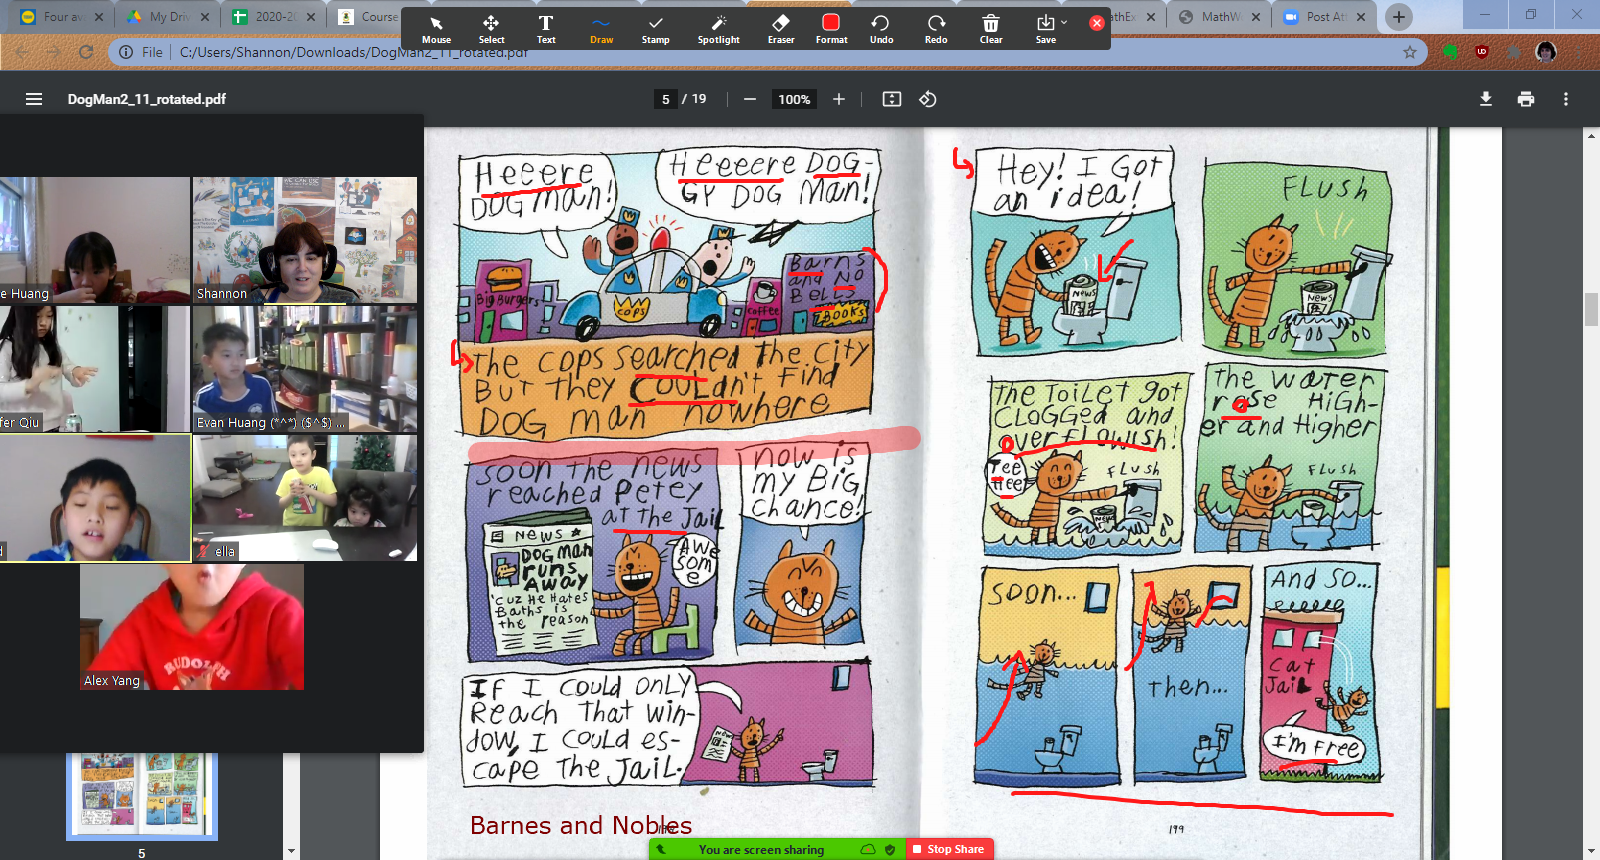Stop the Zoom screen share
The height and width of the screenshot is (860, 1600).
949,849
